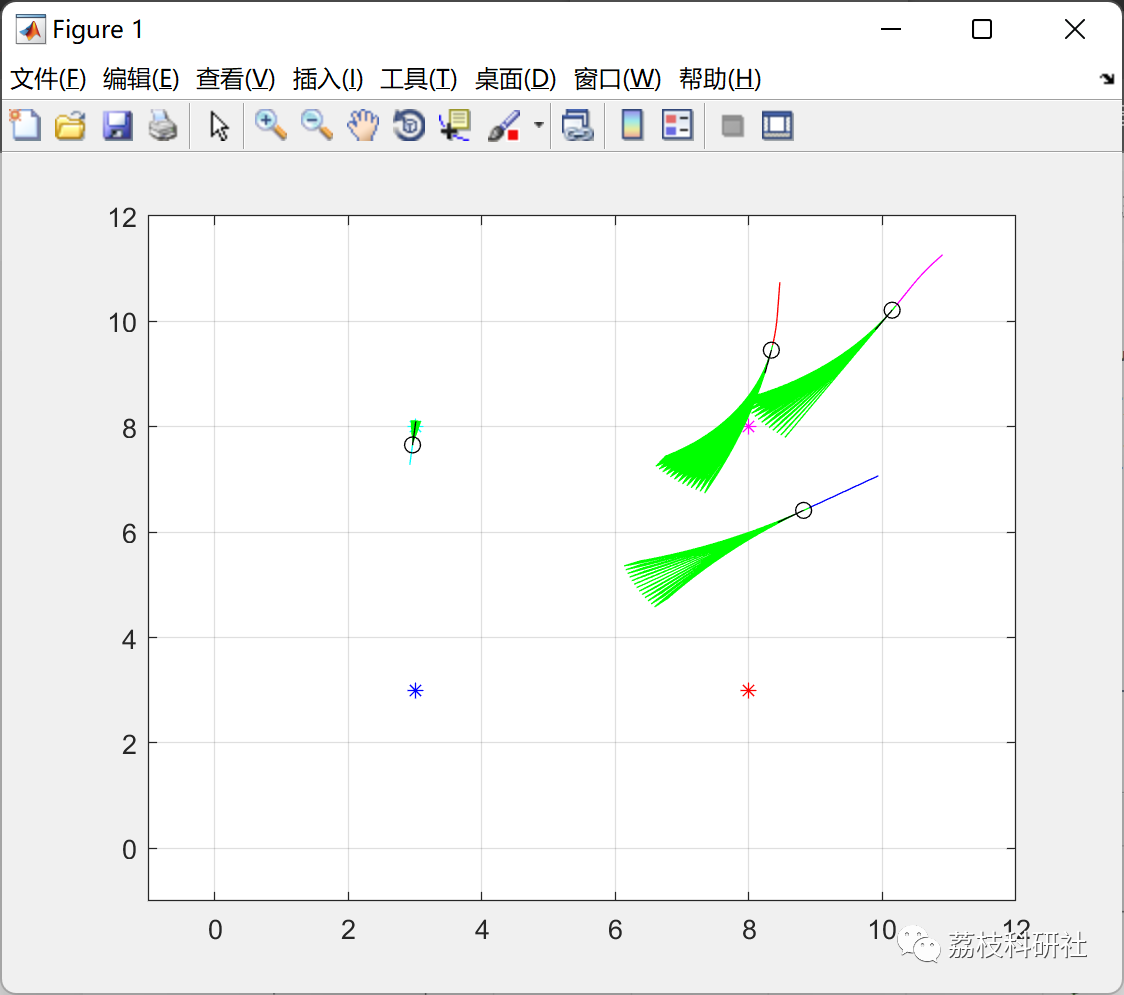Open the 查看(V) menu
This screenshot has height=995, width=1124.
236,79
